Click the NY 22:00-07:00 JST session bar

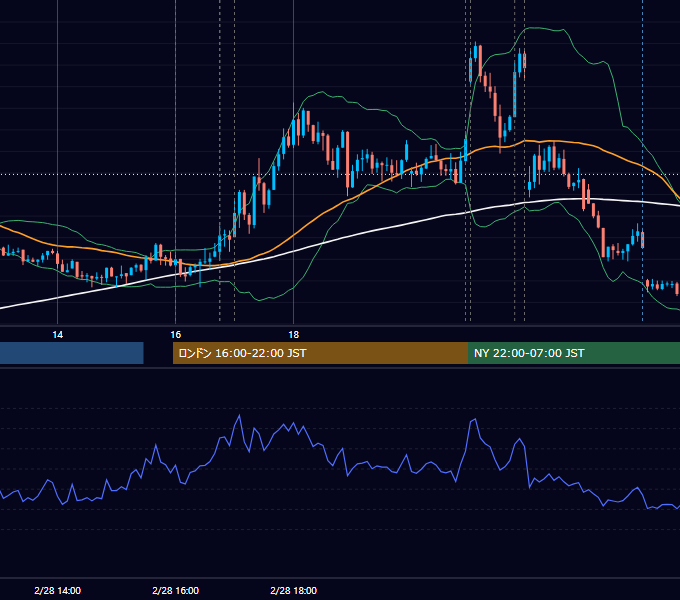tap(574, 353)
